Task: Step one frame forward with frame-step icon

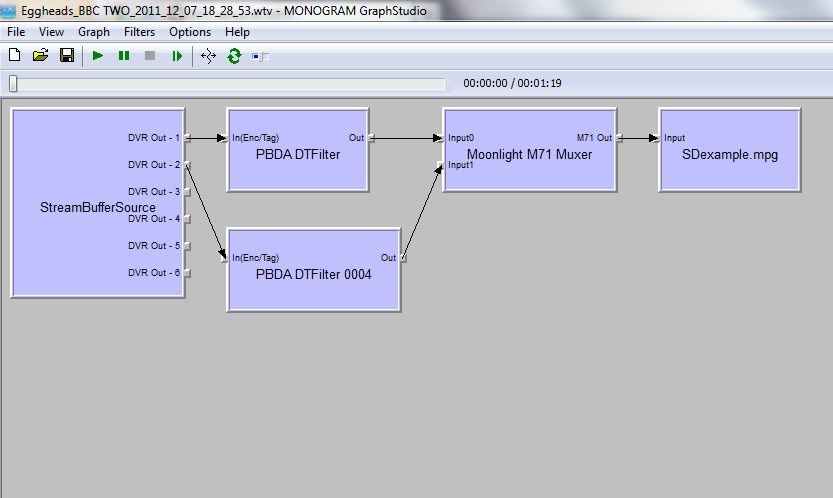Action: click(177, 56)
